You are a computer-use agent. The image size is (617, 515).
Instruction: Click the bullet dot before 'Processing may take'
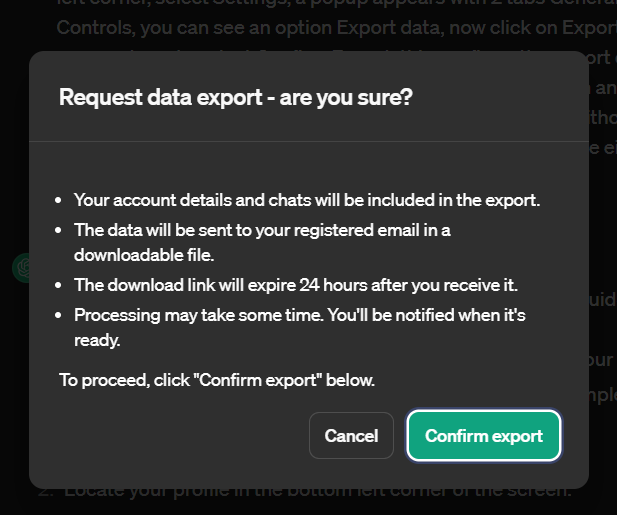click(58, 315)
